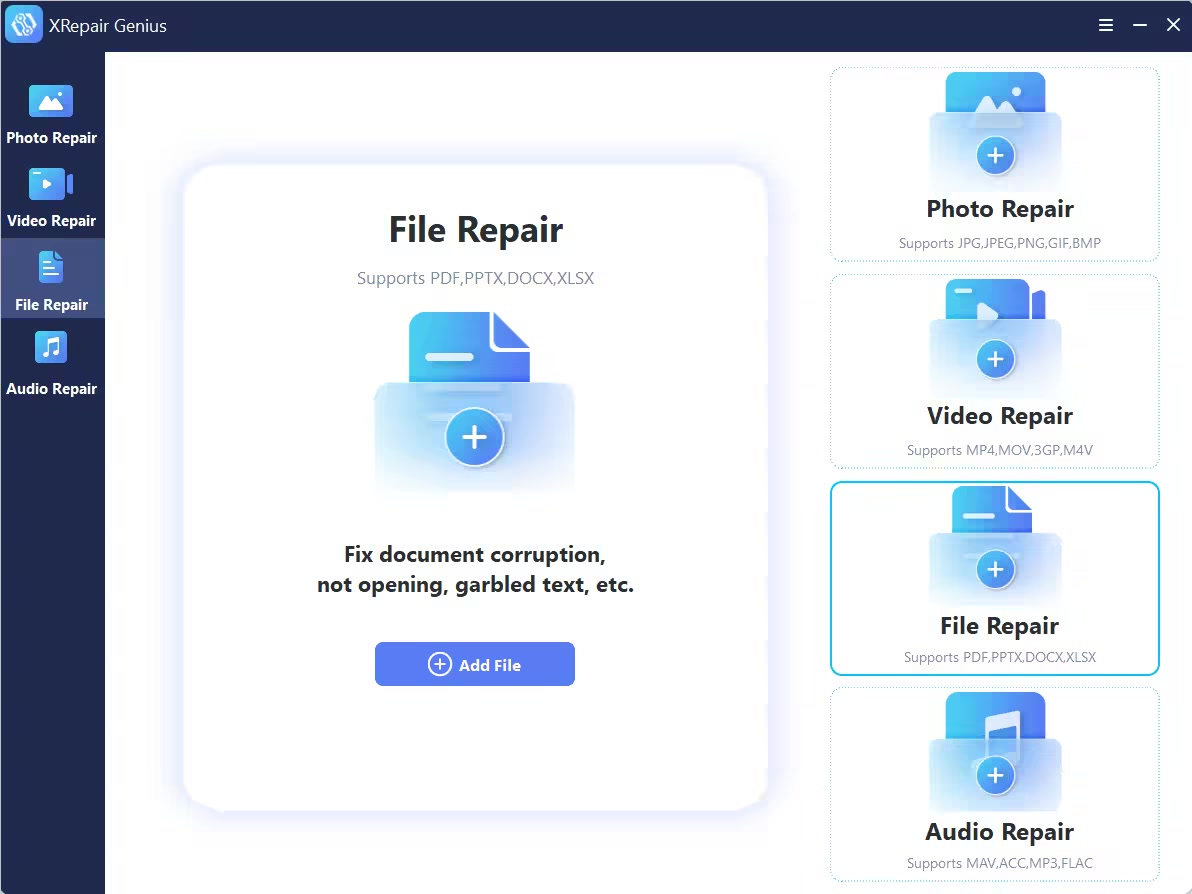Image resolution: width=1192 pixels, height=894 pixels.
Task: Click plus icon on Photo Repair card
Action: pyautogui.click(x=995, y=156)
